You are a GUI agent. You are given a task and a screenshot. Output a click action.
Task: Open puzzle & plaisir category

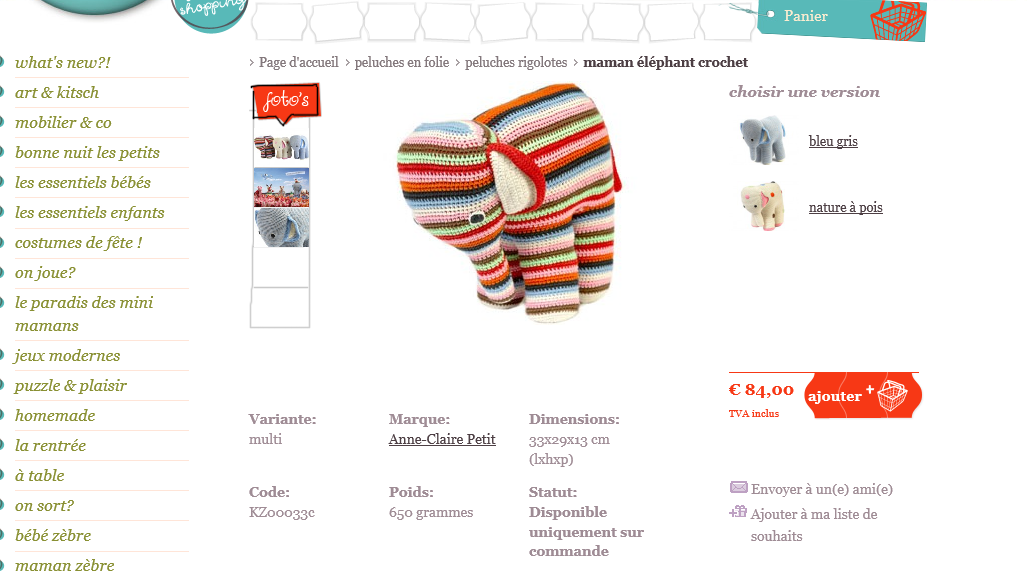pyautogui.click(x=71, y=385)
